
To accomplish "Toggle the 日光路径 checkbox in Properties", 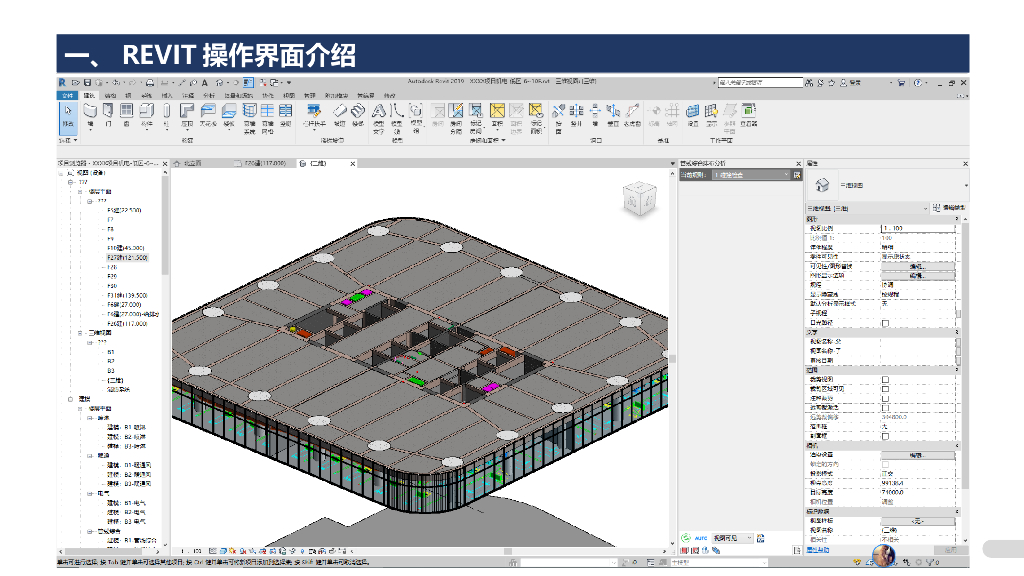I will click(x=885, y=323).
